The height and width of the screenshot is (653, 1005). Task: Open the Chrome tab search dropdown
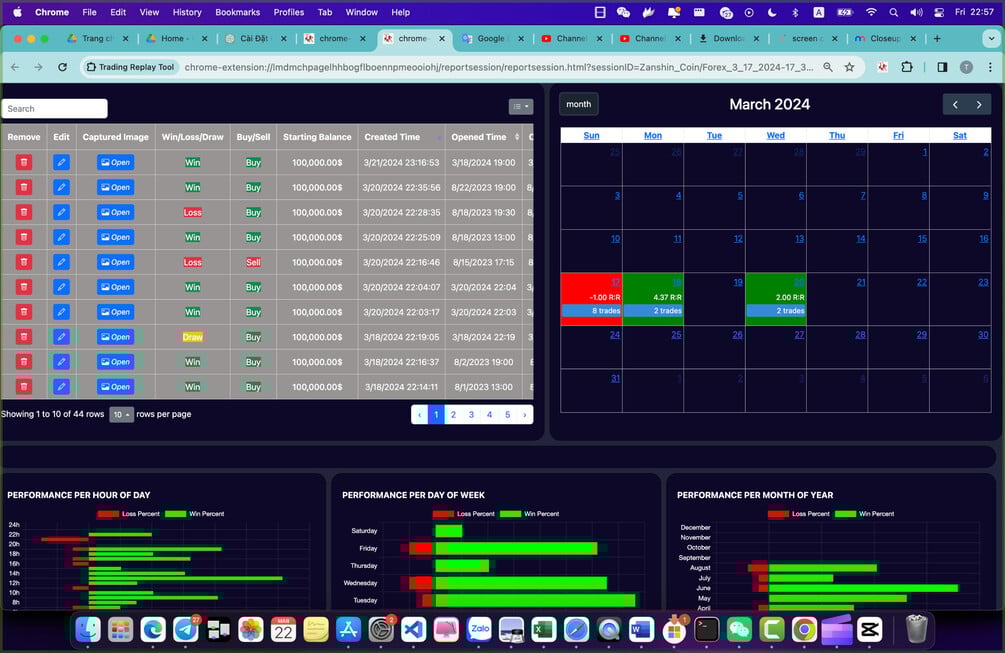tap(991, 38)
